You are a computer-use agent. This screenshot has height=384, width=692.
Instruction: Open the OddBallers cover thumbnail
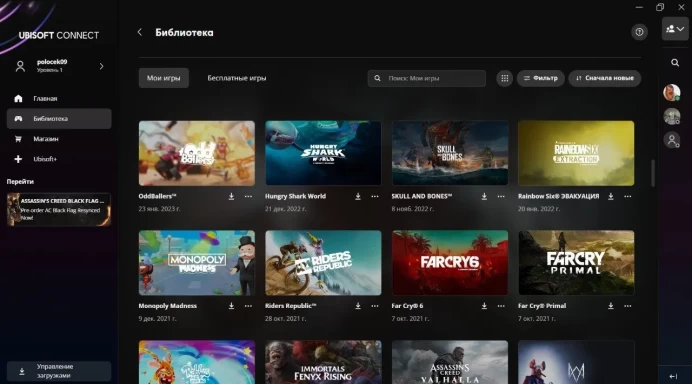point(197,153)
